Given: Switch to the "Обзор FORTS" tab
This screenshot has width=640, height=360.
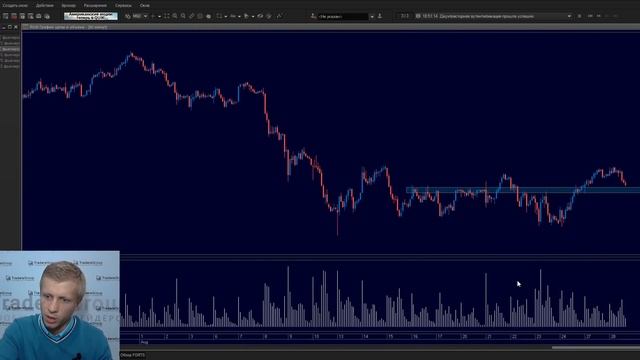Looking at the screenshot, I should tap(133, 355).
